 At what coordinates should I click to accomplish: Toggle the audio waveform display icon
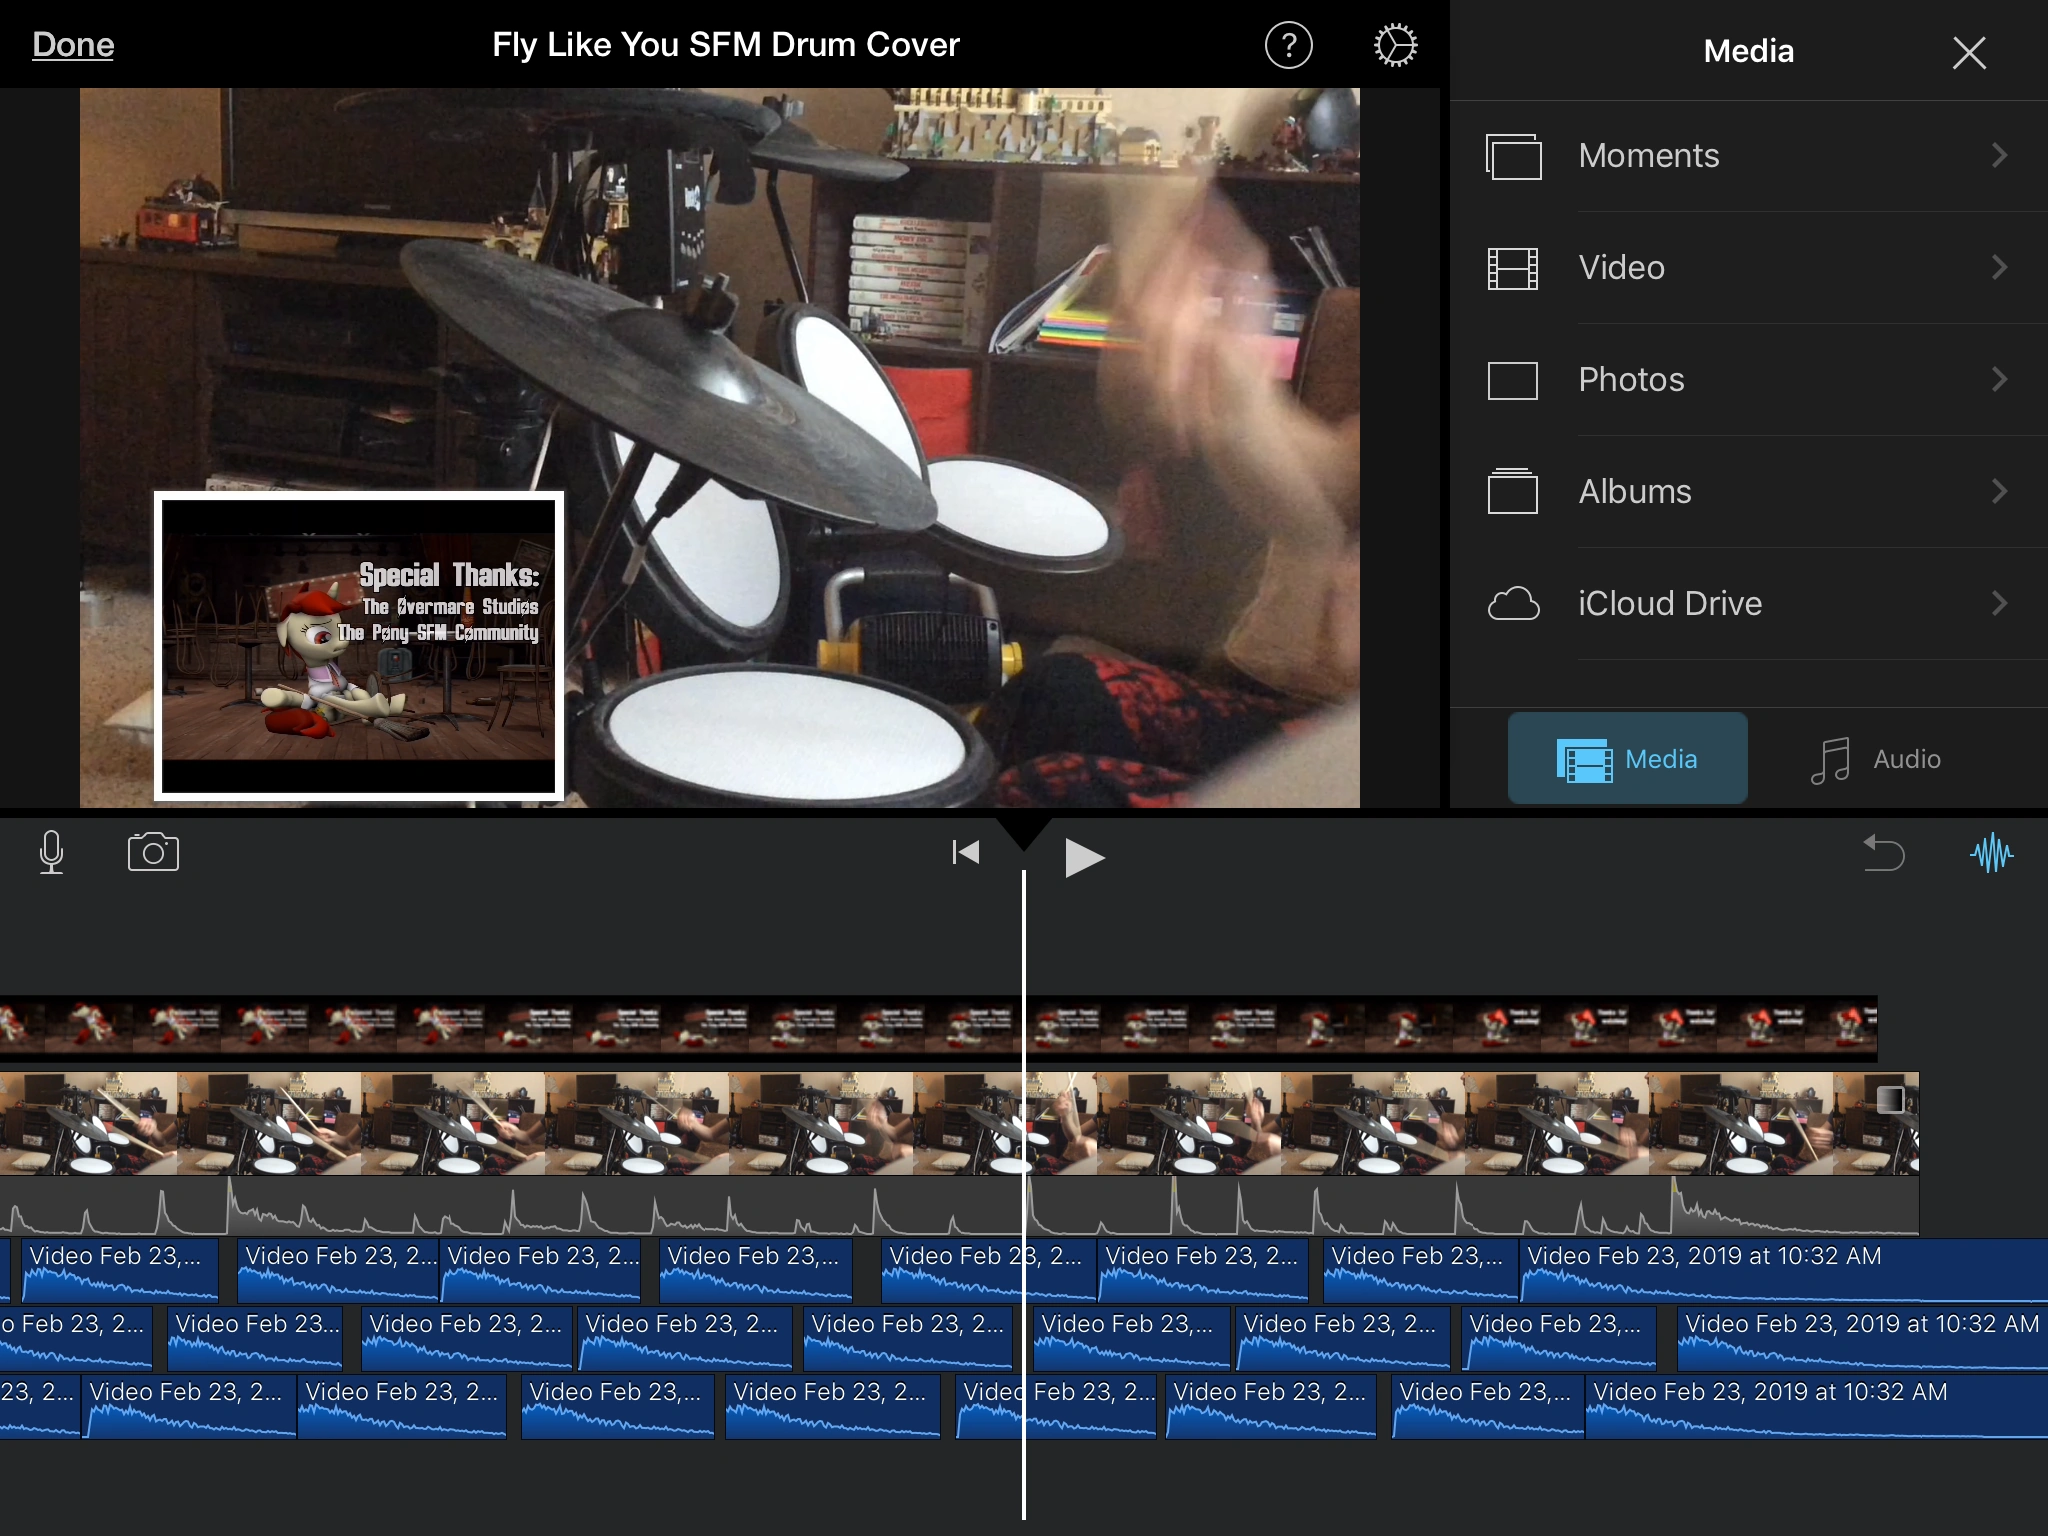[1991, 853]
